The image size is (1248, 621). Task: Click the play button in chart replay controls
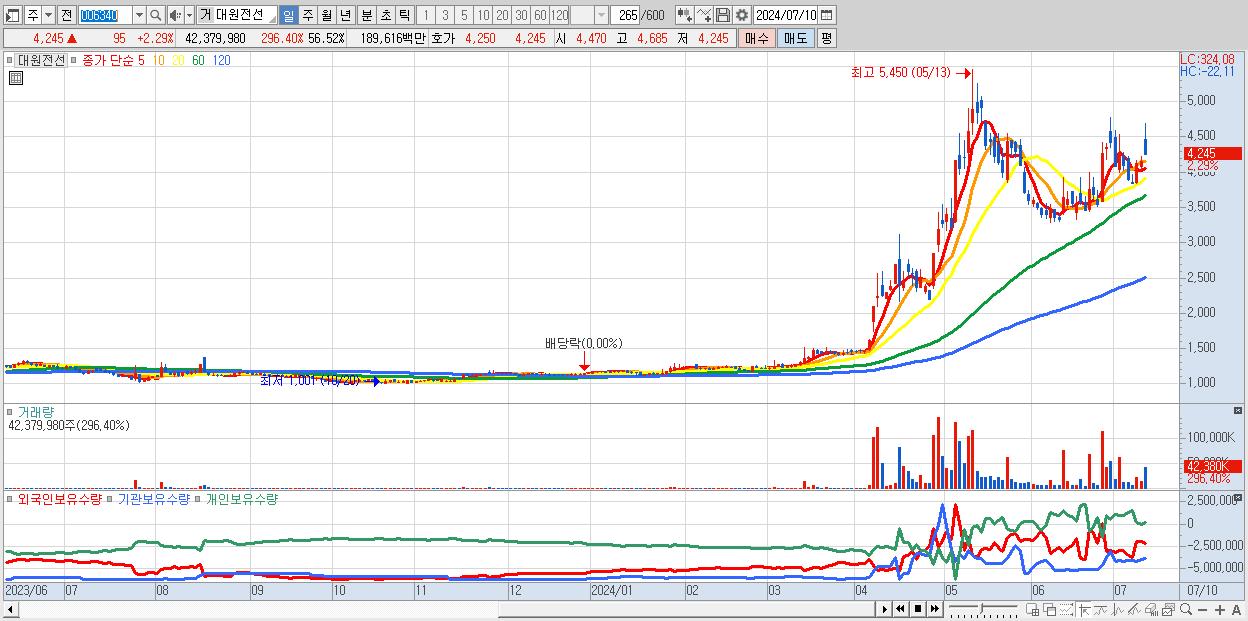point(885,609)
